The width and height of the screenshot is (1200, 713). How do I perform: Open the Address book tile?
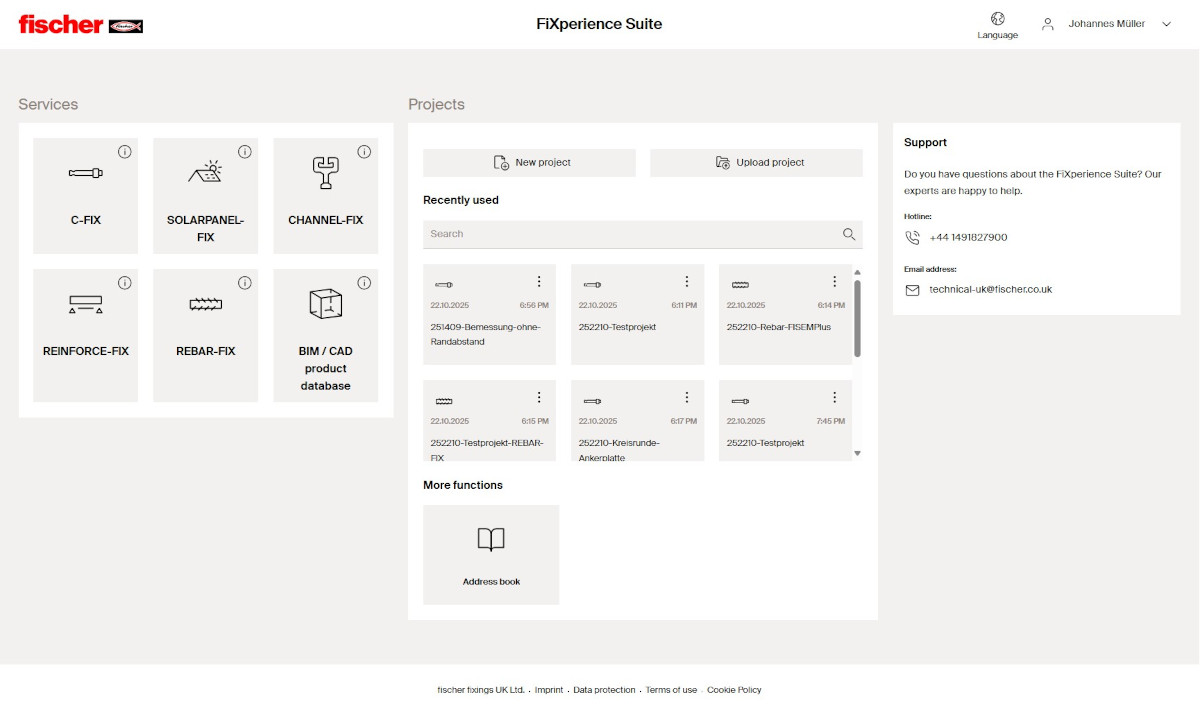tap(491, 555)
